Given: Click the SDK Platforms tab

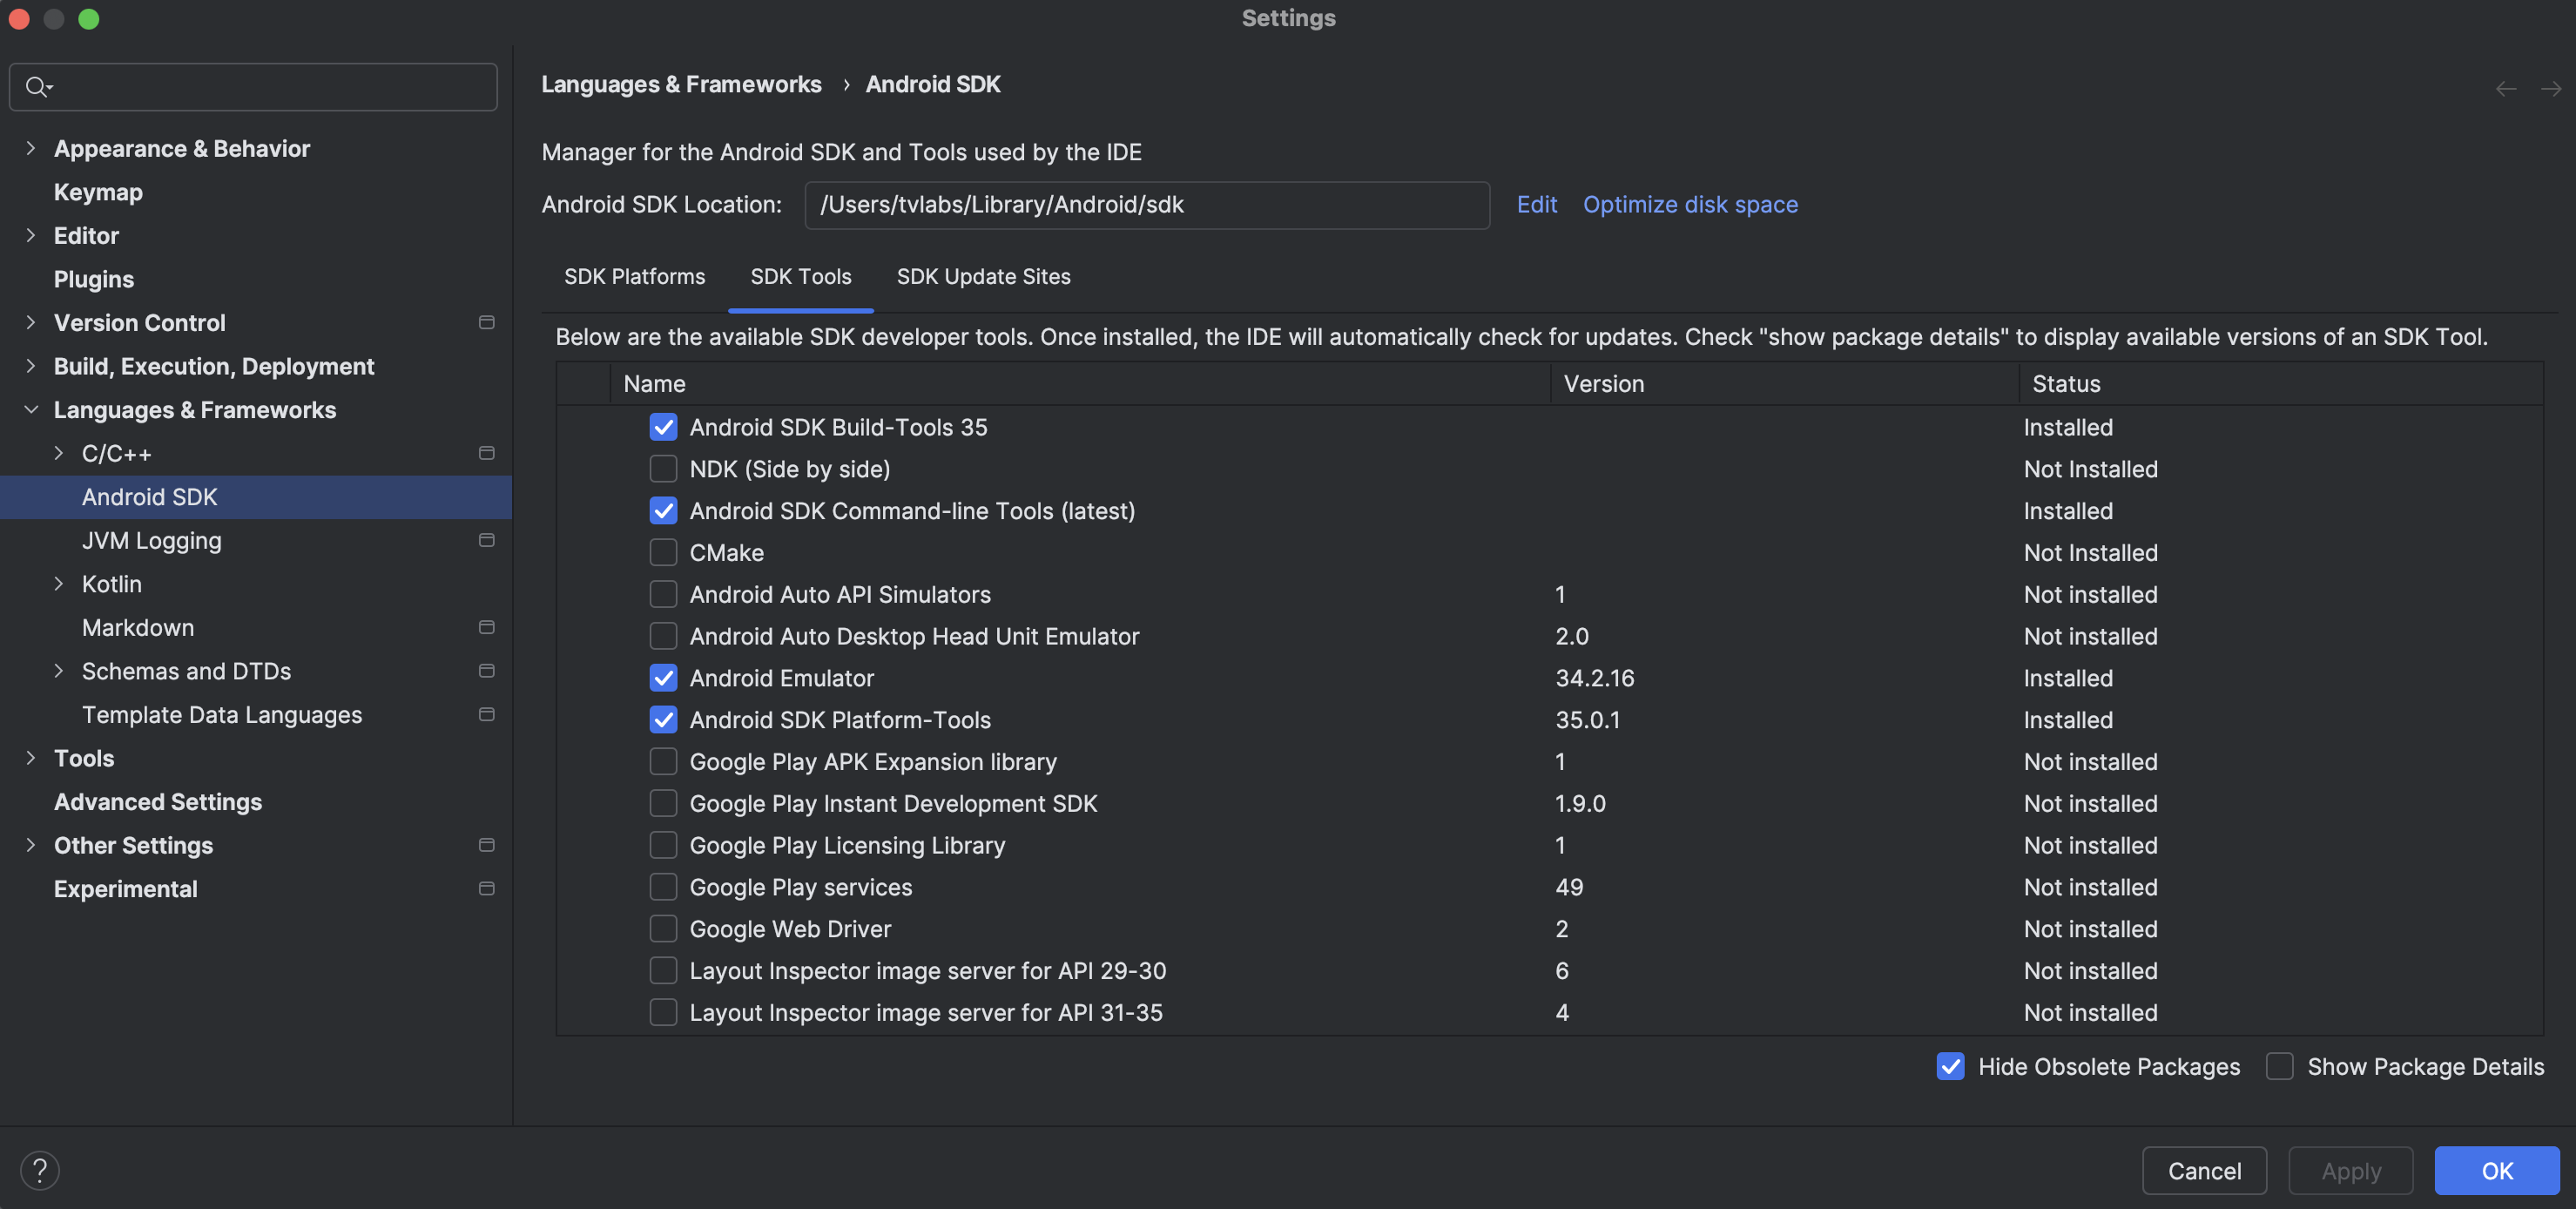Looking at the screenshot, I should coord(634,276).
